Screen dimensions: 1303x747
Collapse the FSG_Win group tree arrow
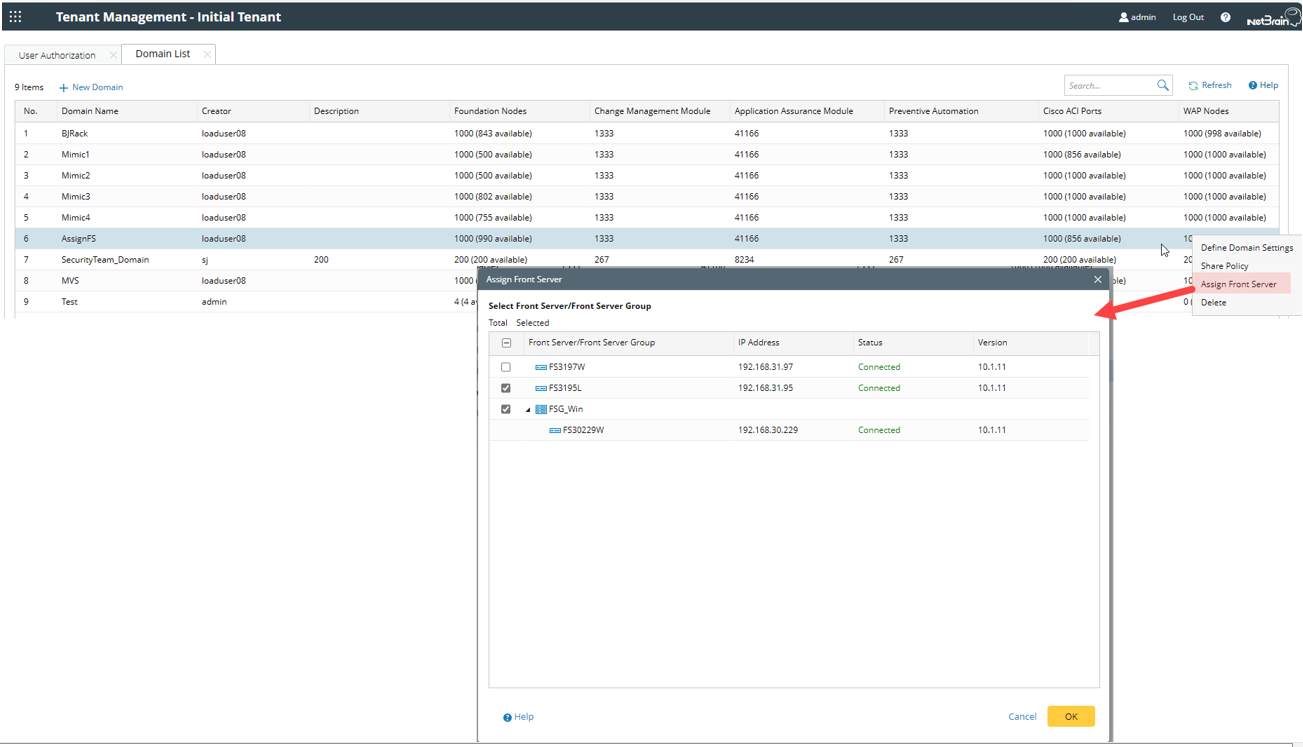tap(528, 410)
